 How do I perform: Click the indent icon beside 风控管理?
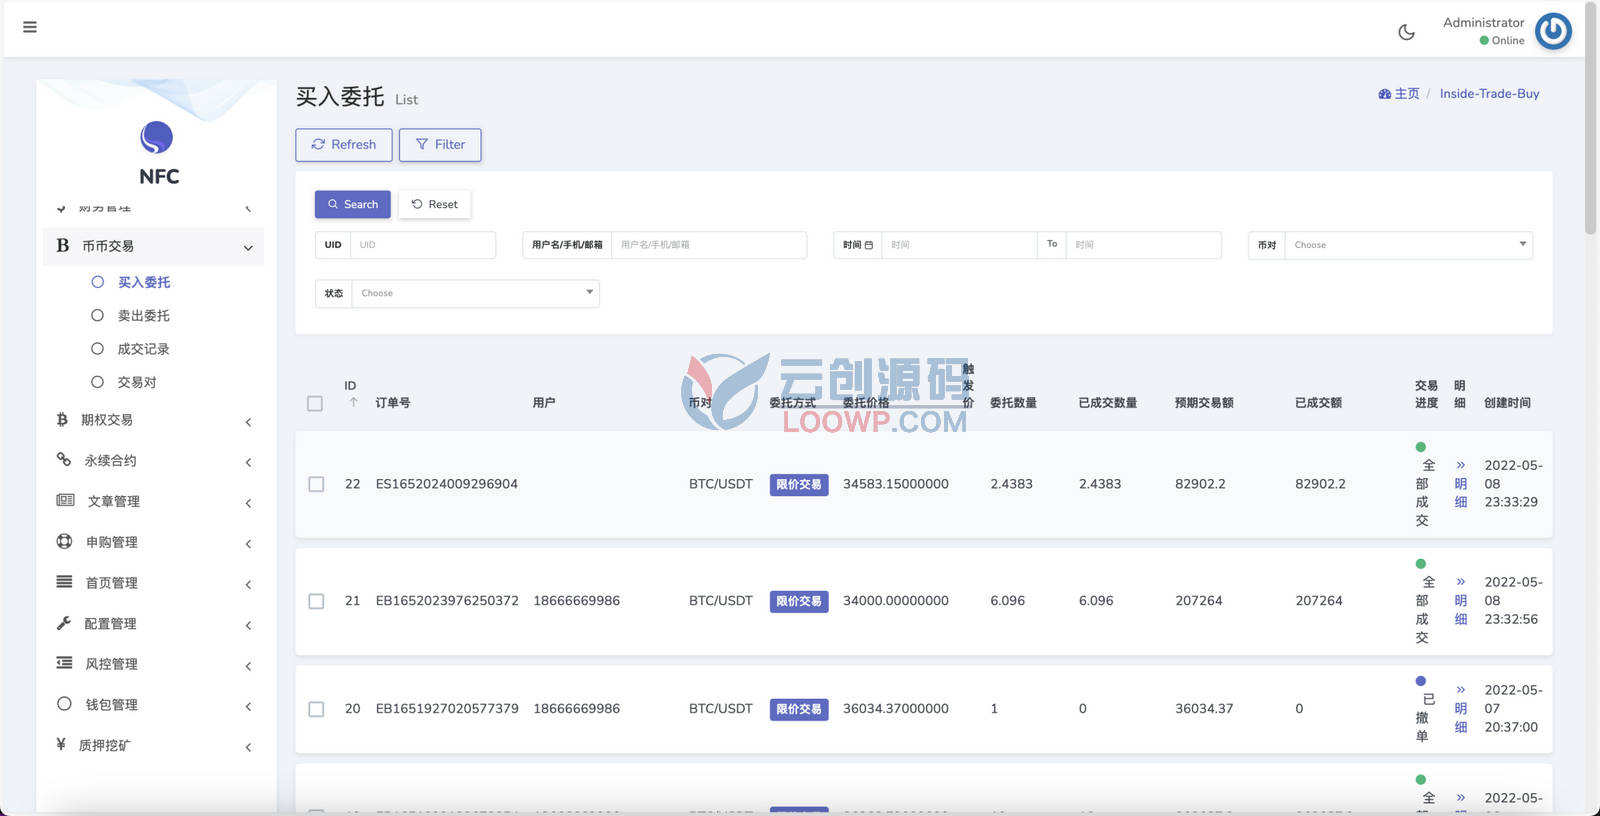64,663
